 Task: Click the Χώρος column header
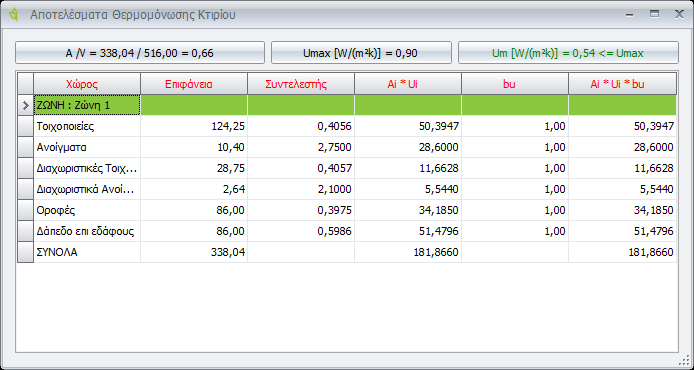click(x=87, y=84)
